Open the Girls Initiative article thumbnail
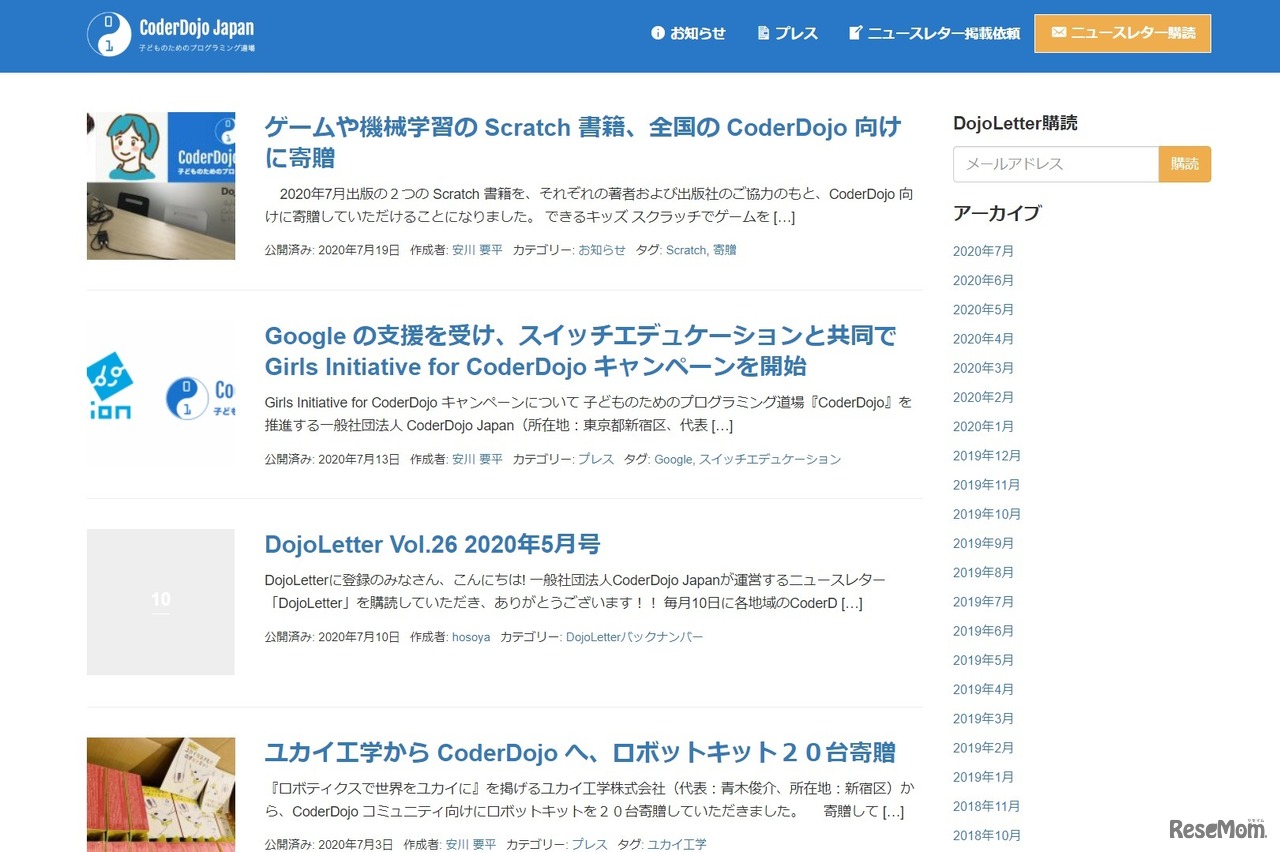 [x=161, y=393]
